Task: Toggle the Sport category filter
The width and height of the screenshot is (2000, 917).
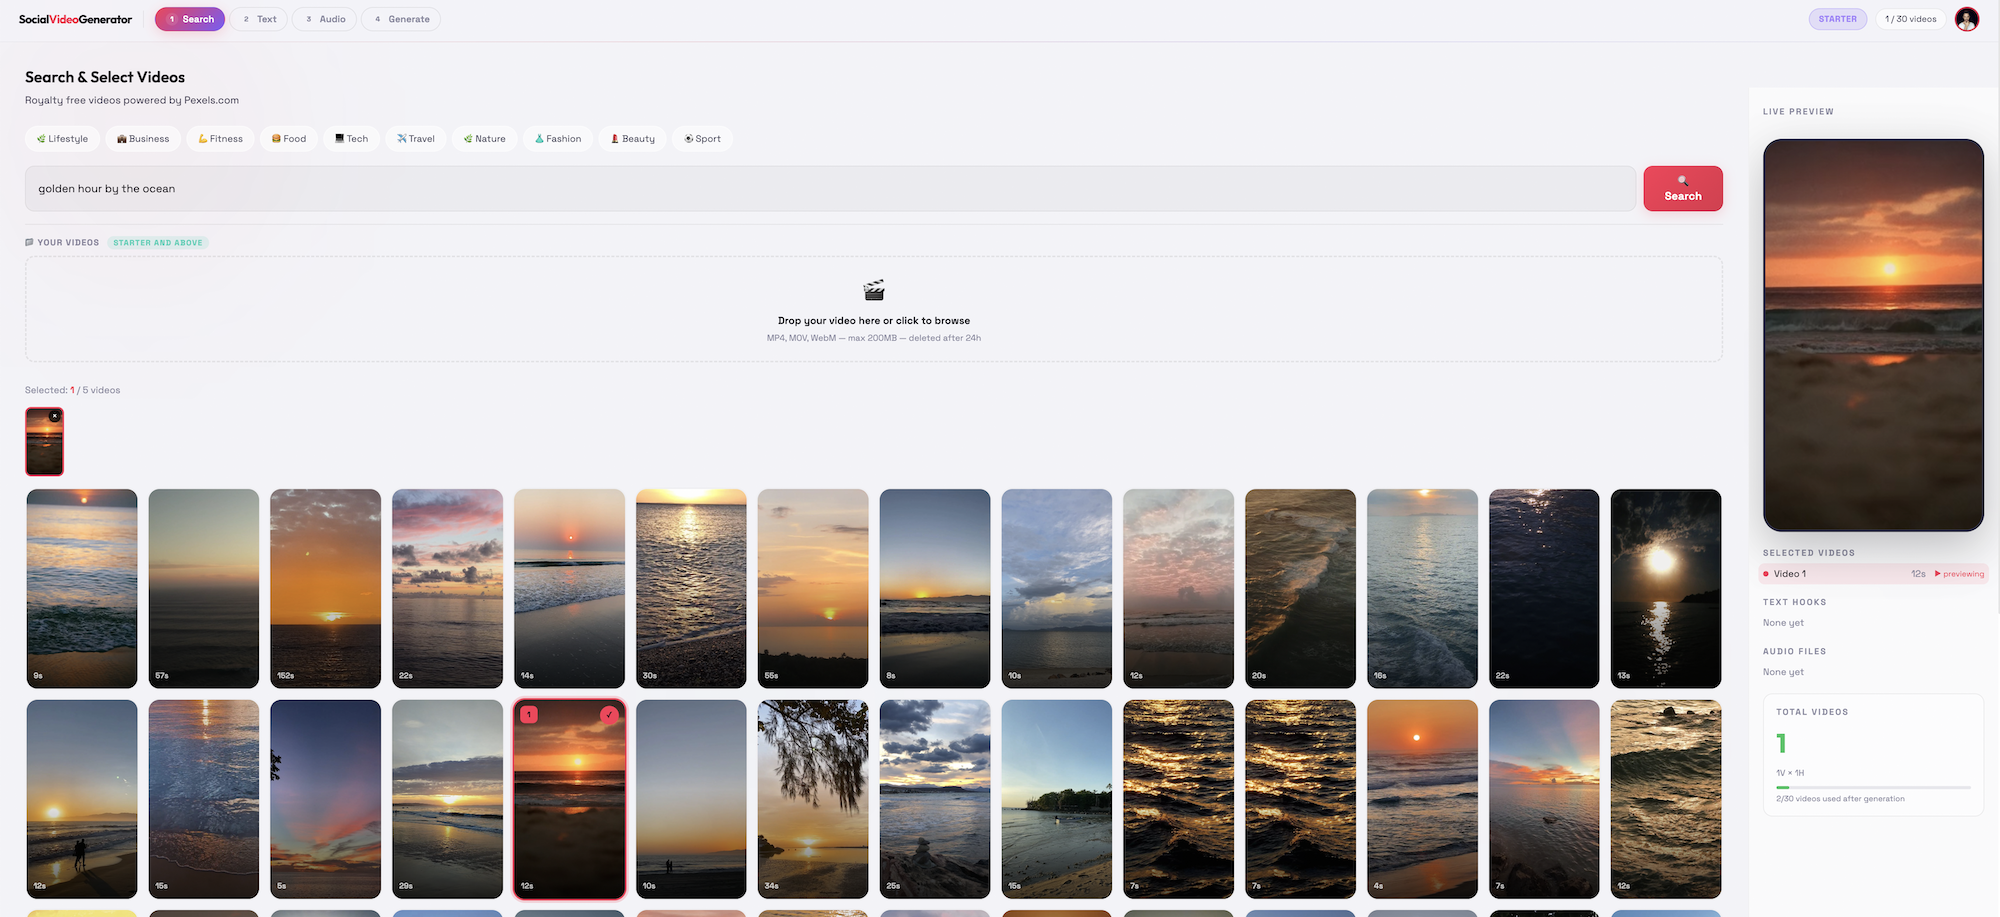Action: coord(702,138)
